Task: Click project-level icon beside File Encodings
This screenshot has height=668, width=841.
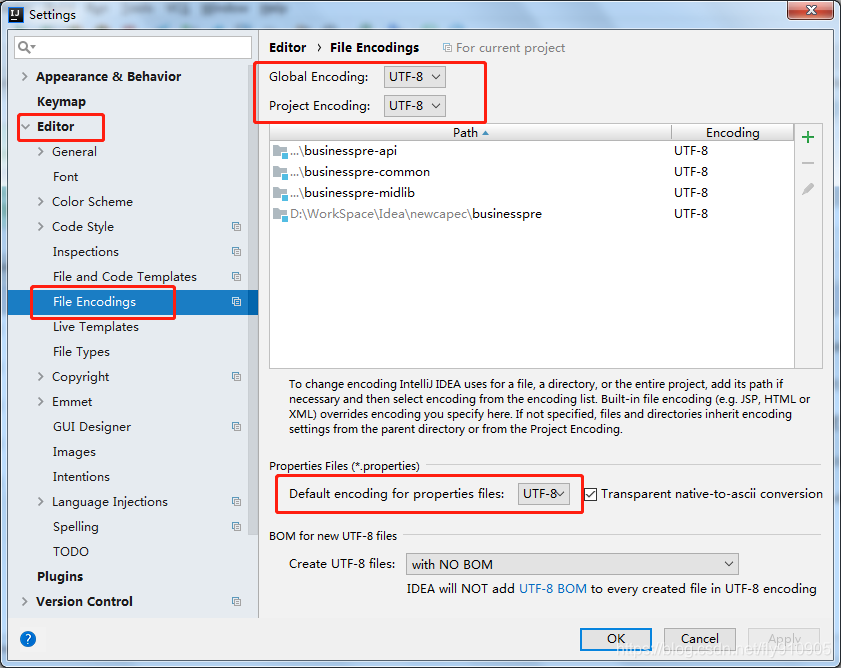Action: [x=236, y=302]
